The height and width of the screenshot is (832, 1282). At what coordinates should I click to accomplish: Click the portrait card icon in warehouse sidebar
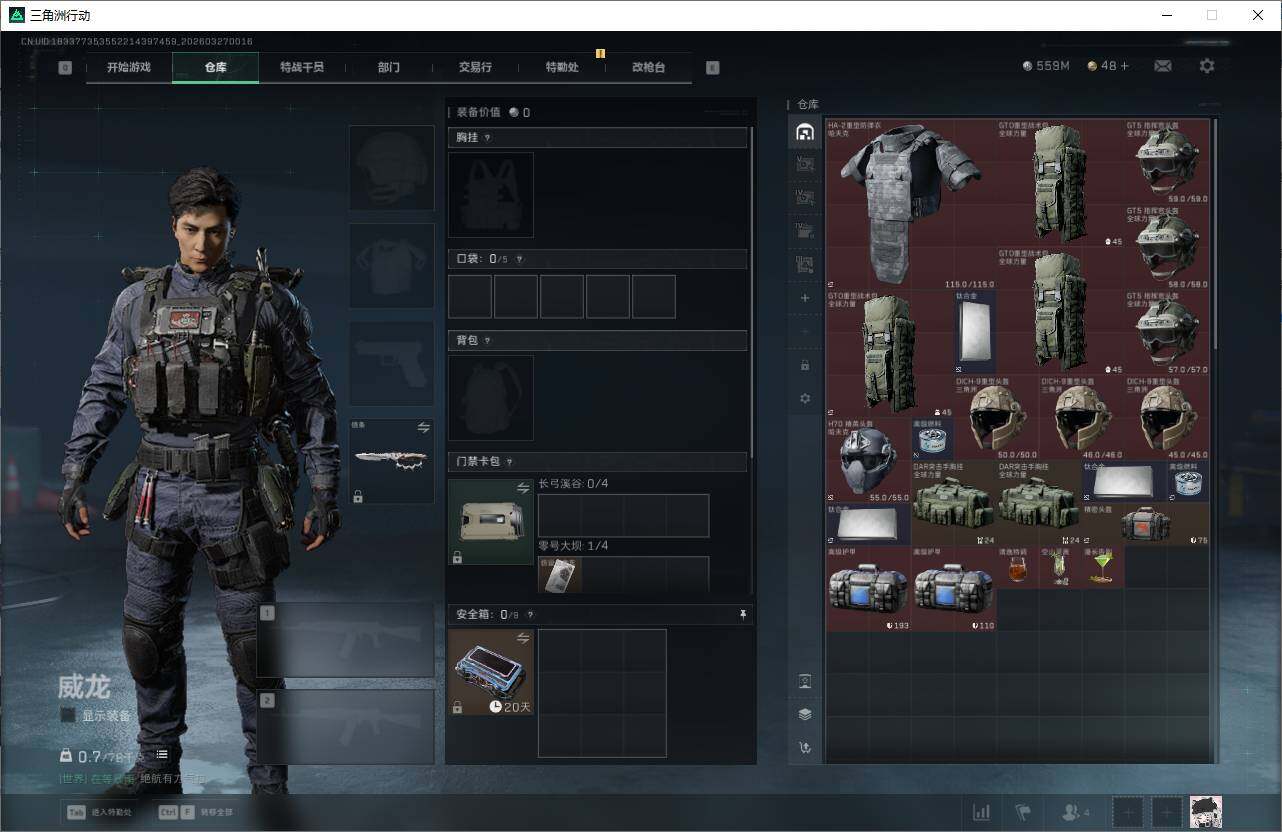[805, 681]
